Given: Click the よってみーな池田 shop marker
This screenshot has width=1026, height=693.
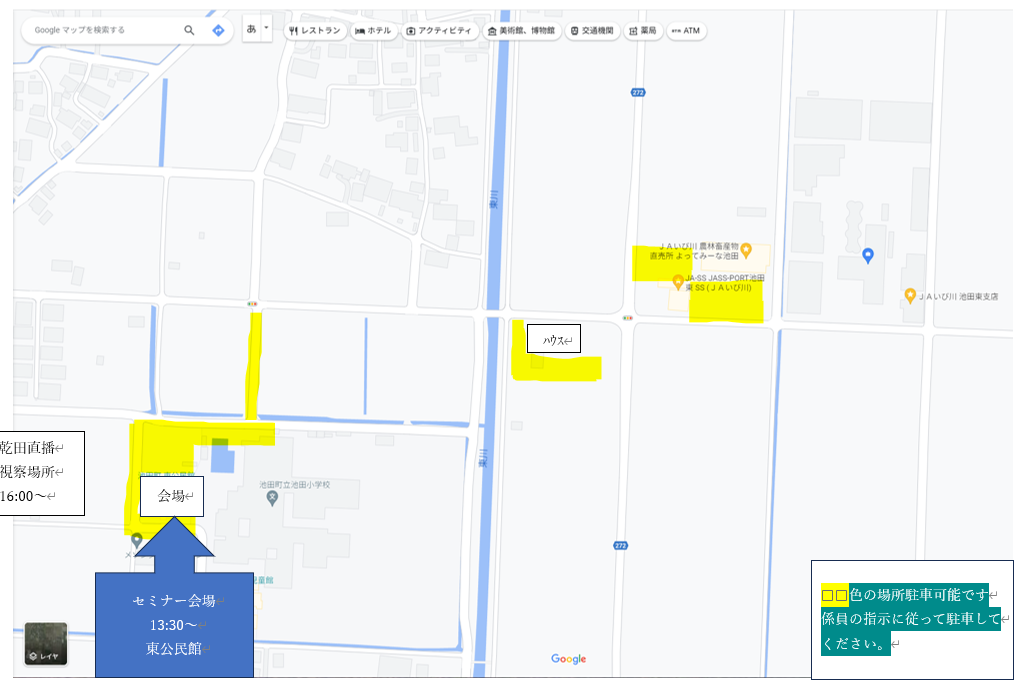Looking at the screenshot, I should 746,250.
